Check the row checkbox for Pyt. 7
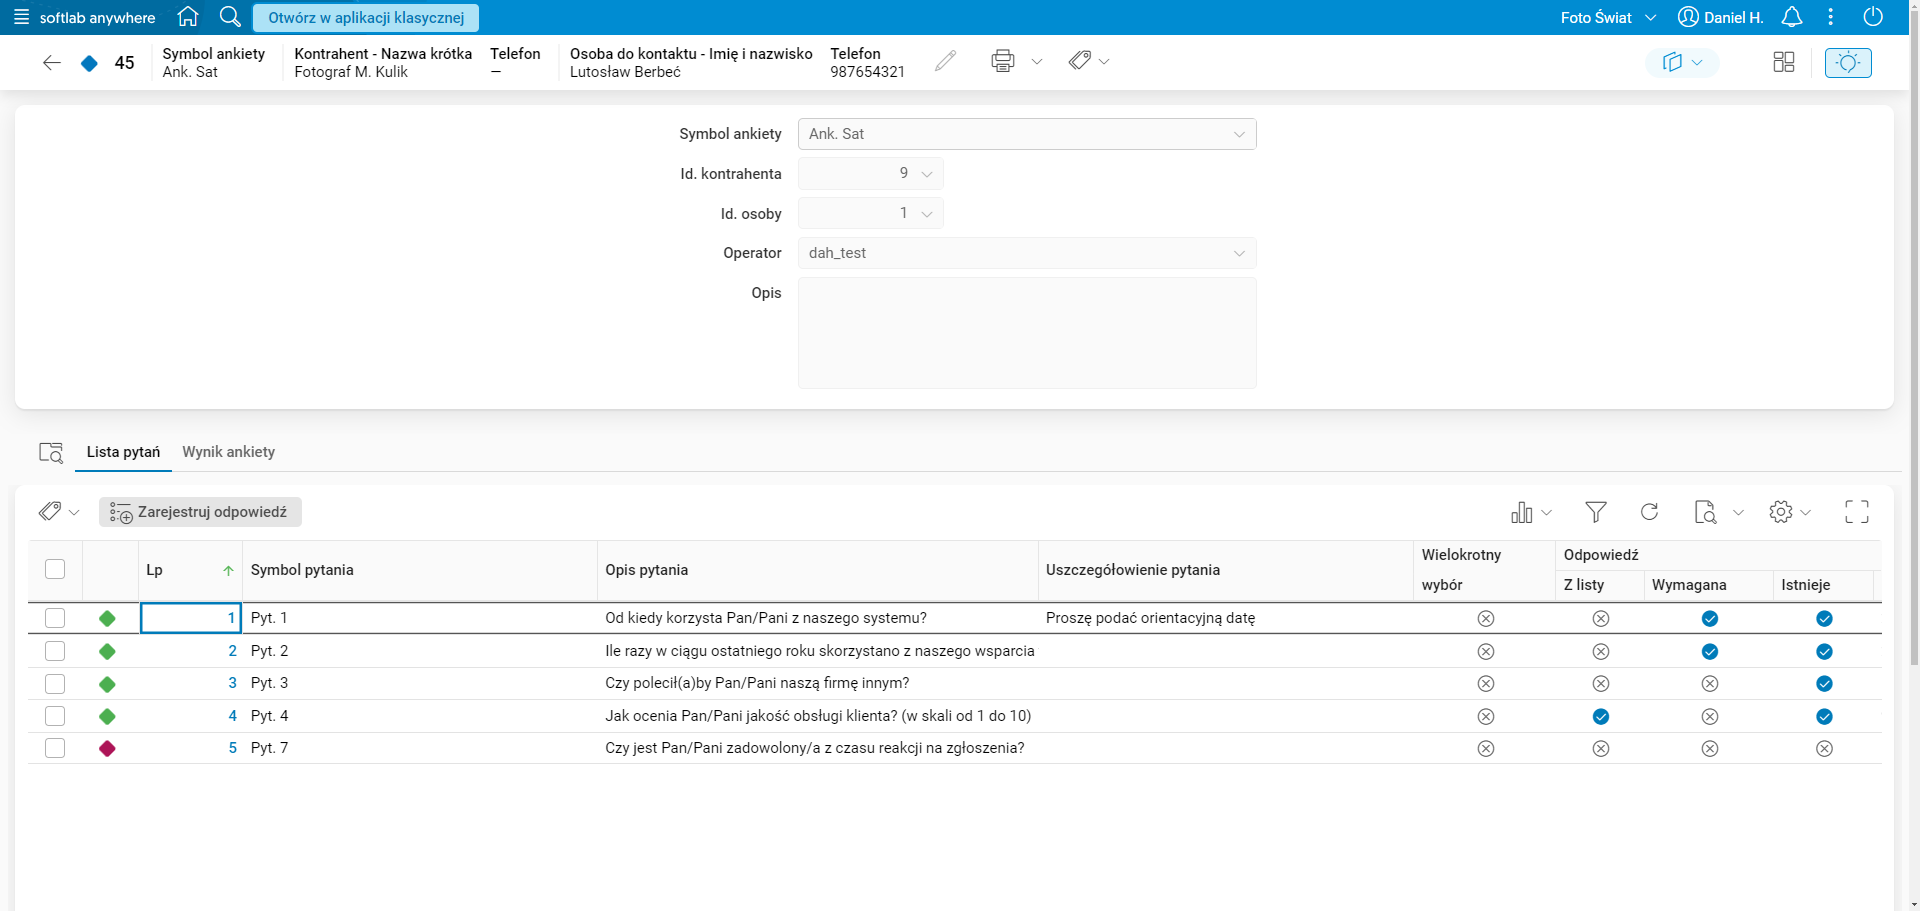The width and height of the screenshot is (1920, 911). 55,748
